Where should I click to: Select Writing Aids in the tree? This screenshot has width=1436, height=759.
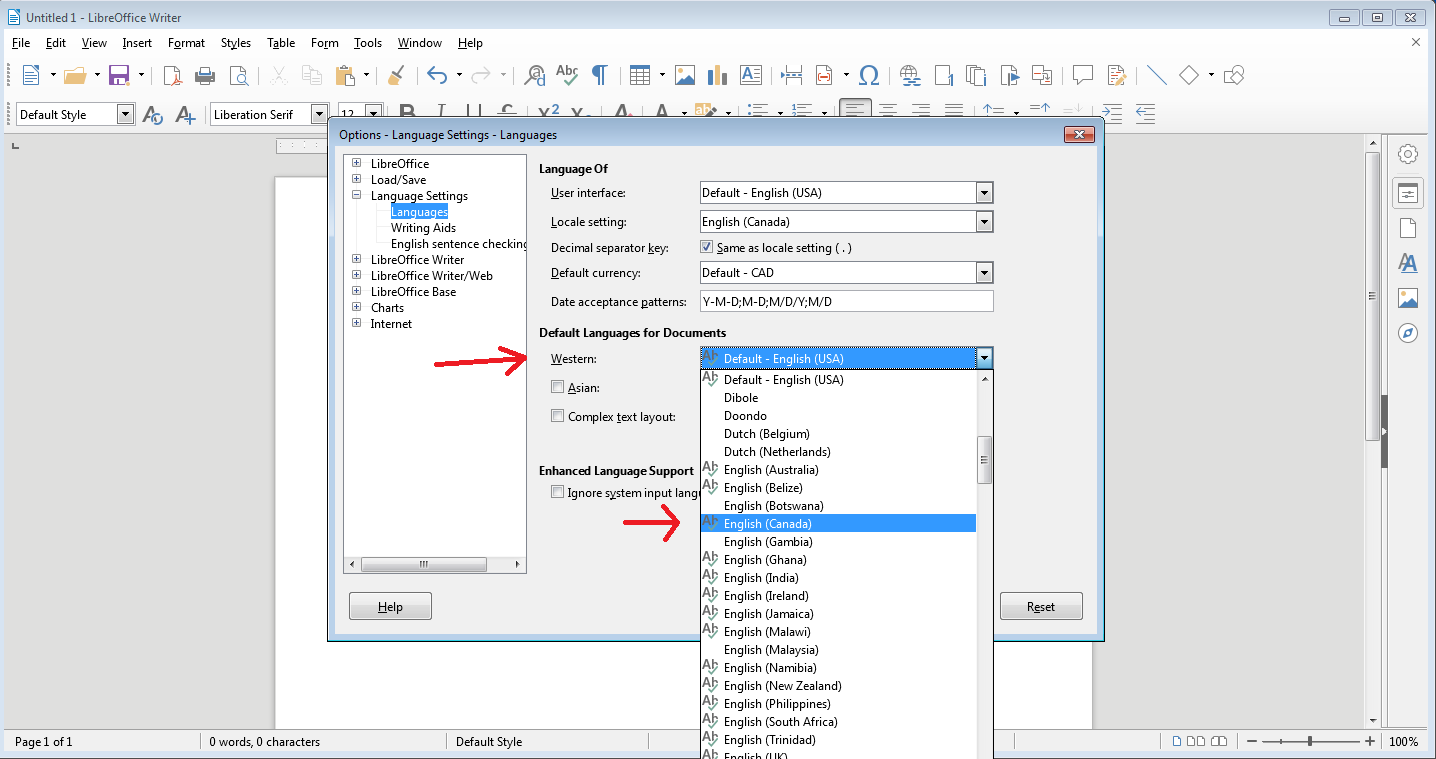pos(423,227)
